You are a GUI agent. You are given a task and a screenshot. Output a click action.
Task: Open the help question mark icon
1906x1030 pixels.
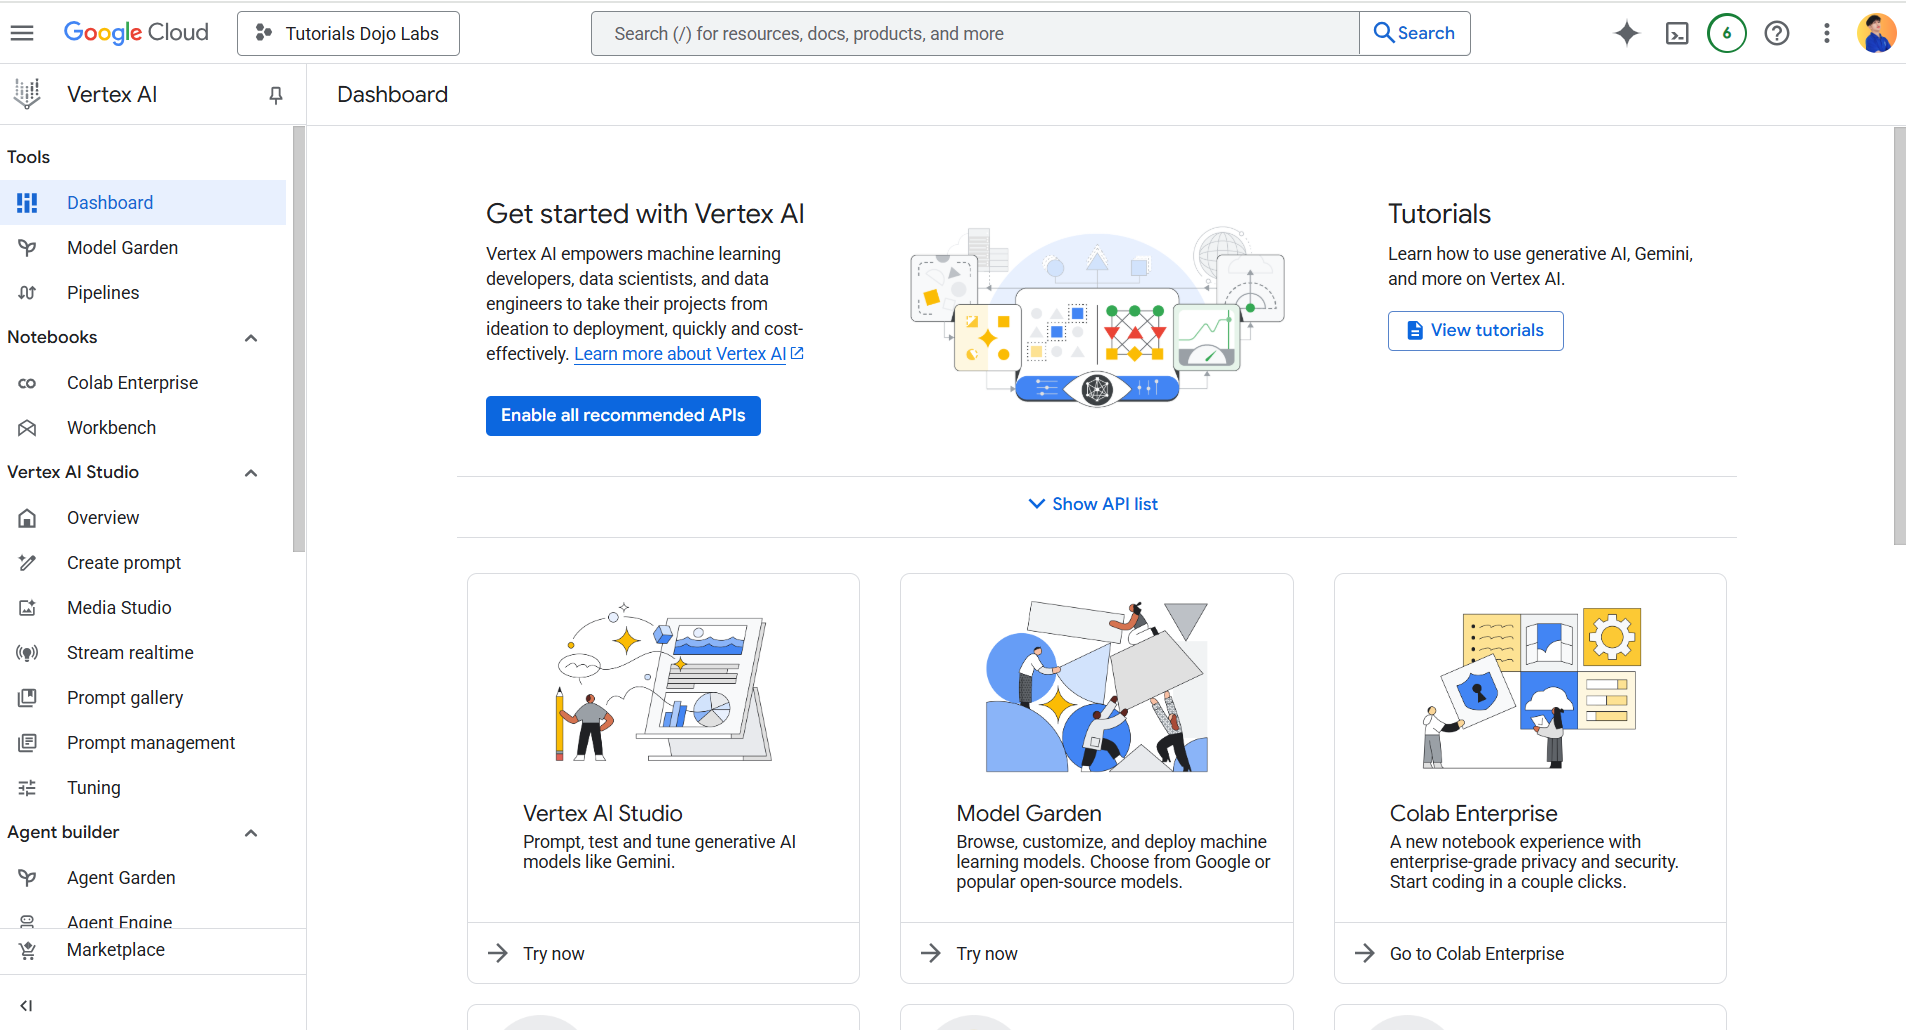coord(1777,33)
